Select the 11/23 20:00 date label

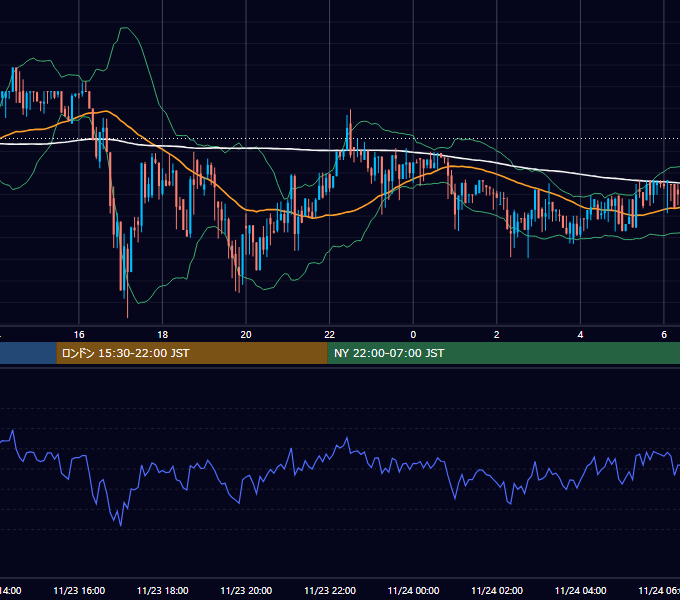[246, 591]
